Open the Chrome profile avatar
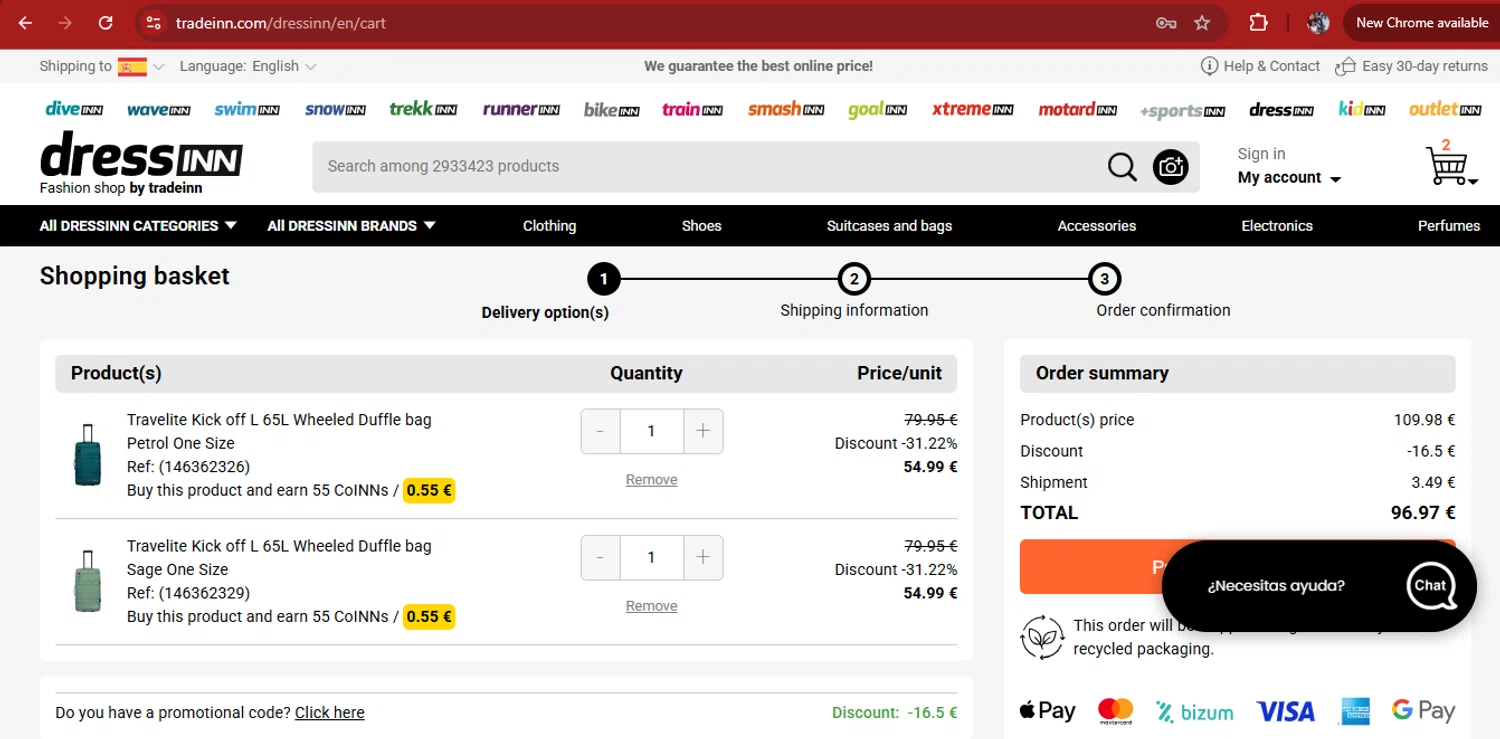The height and width of the screenshot is (739, 1500). coord(1318,23)
